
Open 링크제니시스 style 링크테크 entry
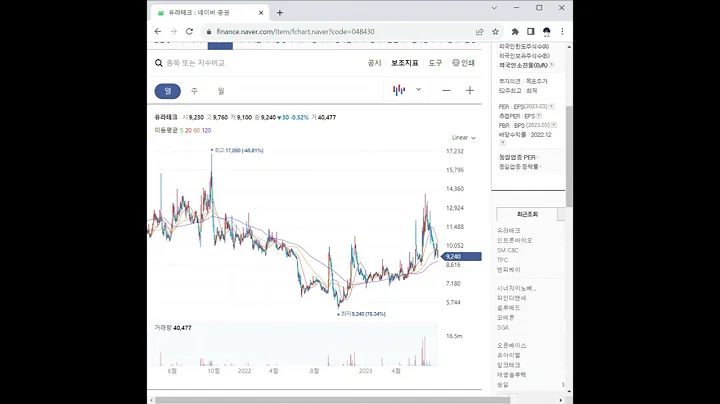(509, 365)
